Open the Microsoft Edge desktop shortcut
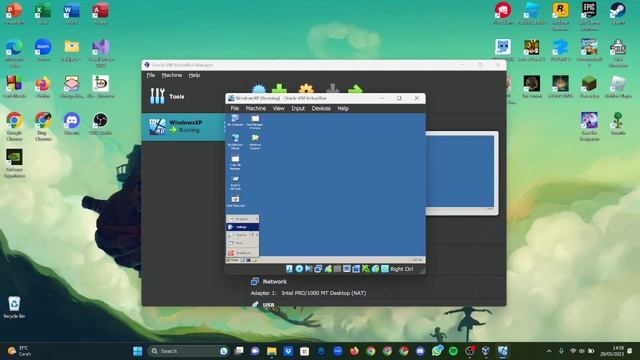The height and width of the screenshot is (360, 640). [14, 53]
